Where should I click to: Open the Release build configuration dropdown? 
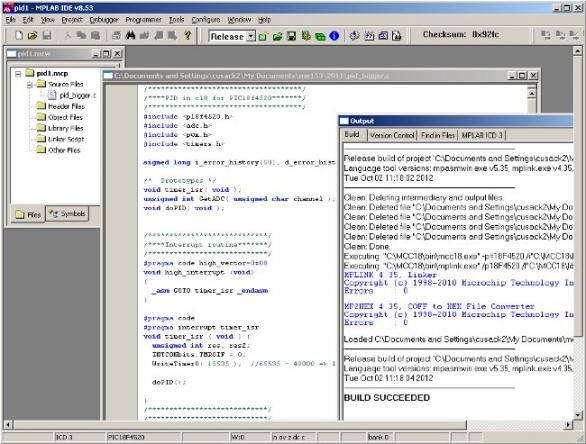point(252,36)
